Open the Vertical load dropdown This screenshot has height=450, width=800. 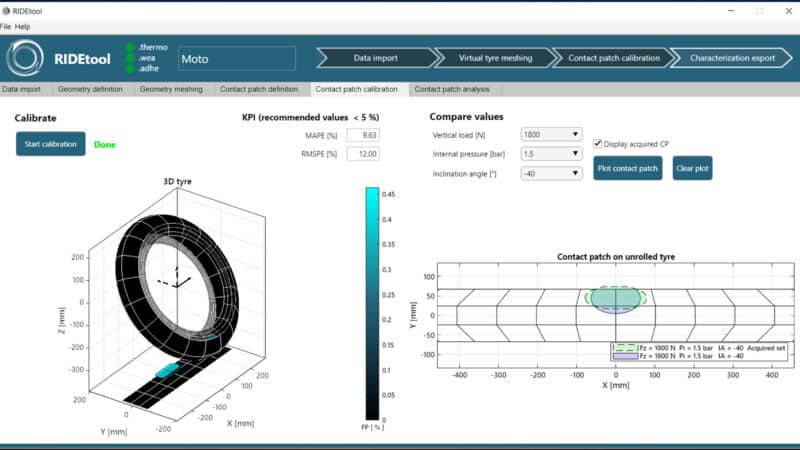tap(551, 134)
